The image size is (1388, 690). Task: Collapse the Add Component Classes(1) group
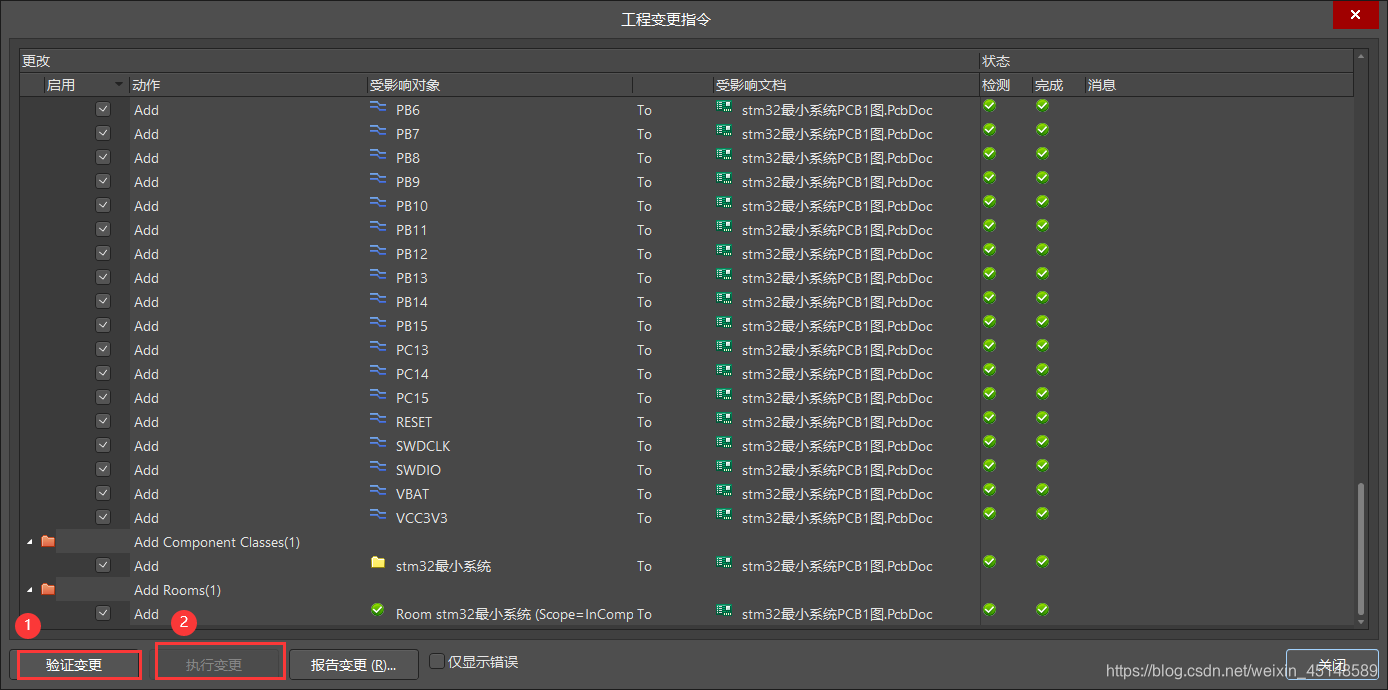(x=28, y=541)
